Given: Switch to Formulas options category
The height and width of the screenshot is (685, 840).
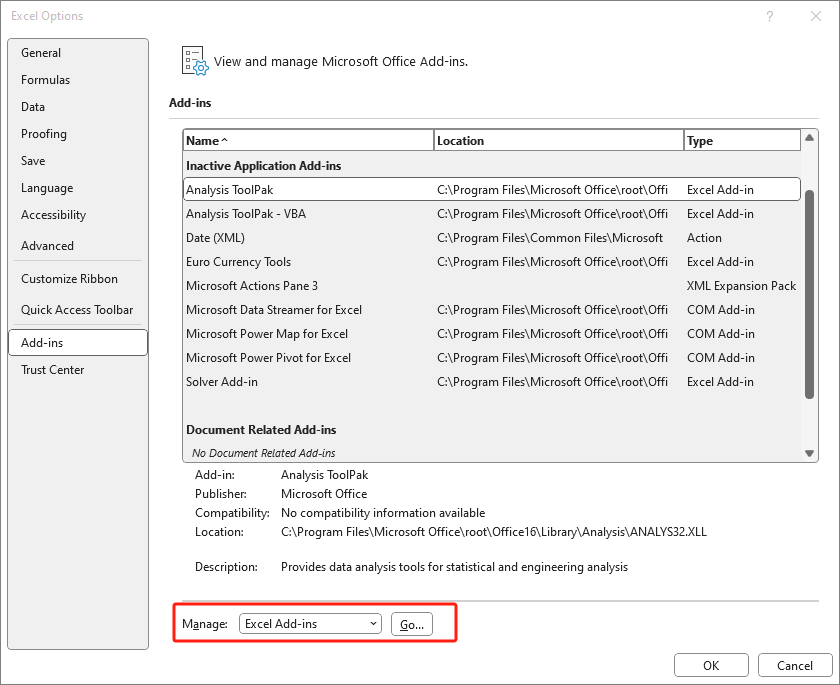Looking at the screenshot, I should click(x=45, y=80).
